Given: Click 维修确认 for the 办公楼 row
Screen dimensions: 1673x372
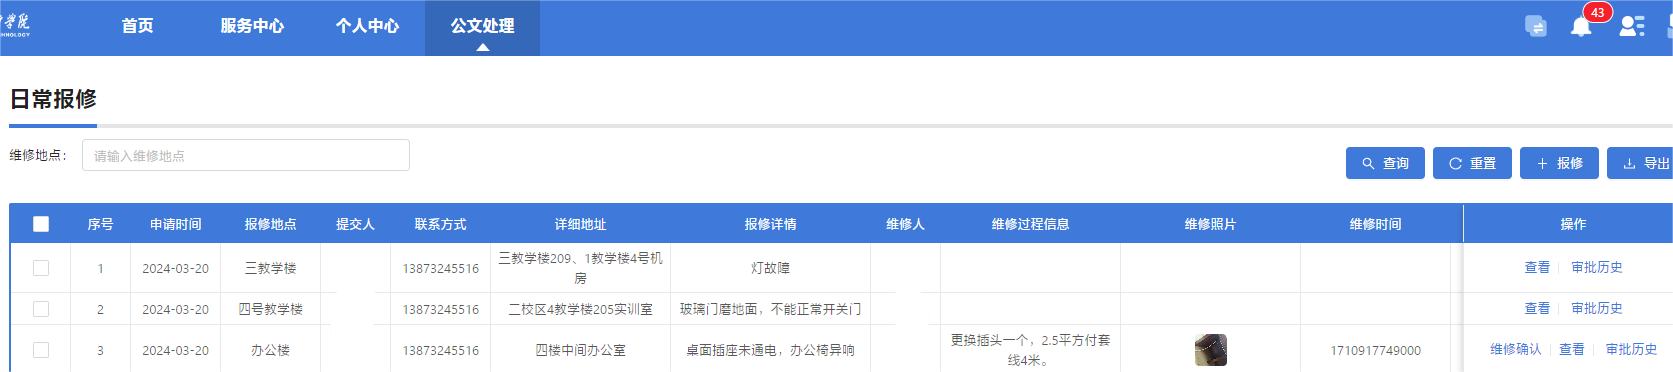Looking at the screenshot, I should coord(1516,350).
